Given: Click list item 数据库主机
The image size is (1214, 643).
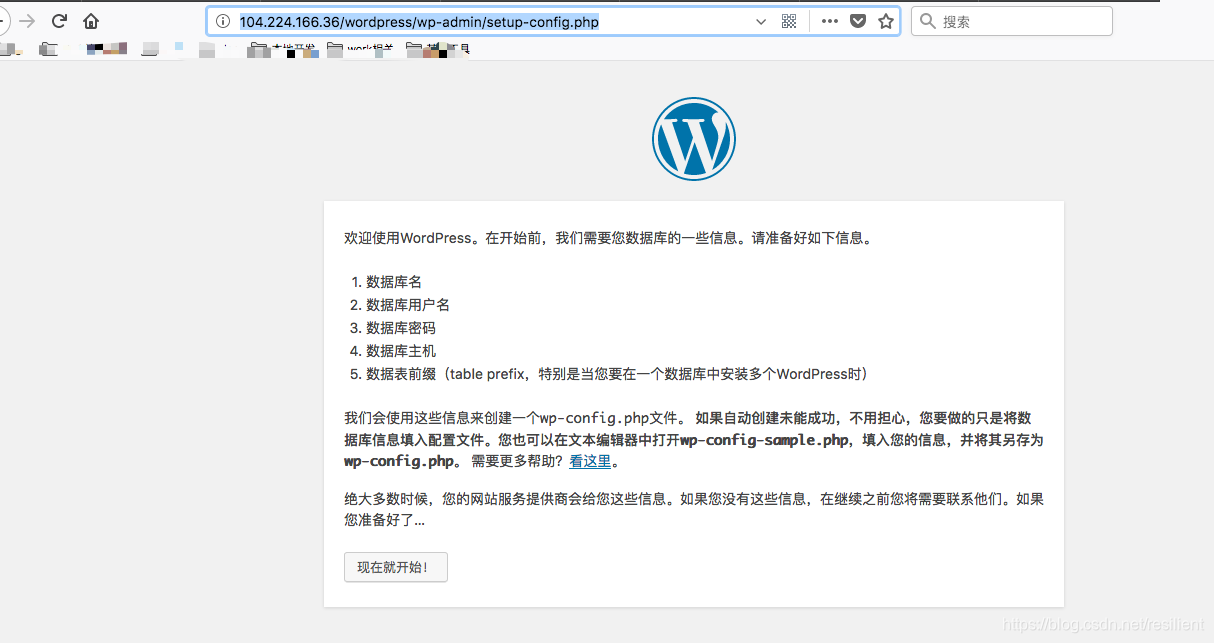Looking at the screenshot, I should [401, 351].
